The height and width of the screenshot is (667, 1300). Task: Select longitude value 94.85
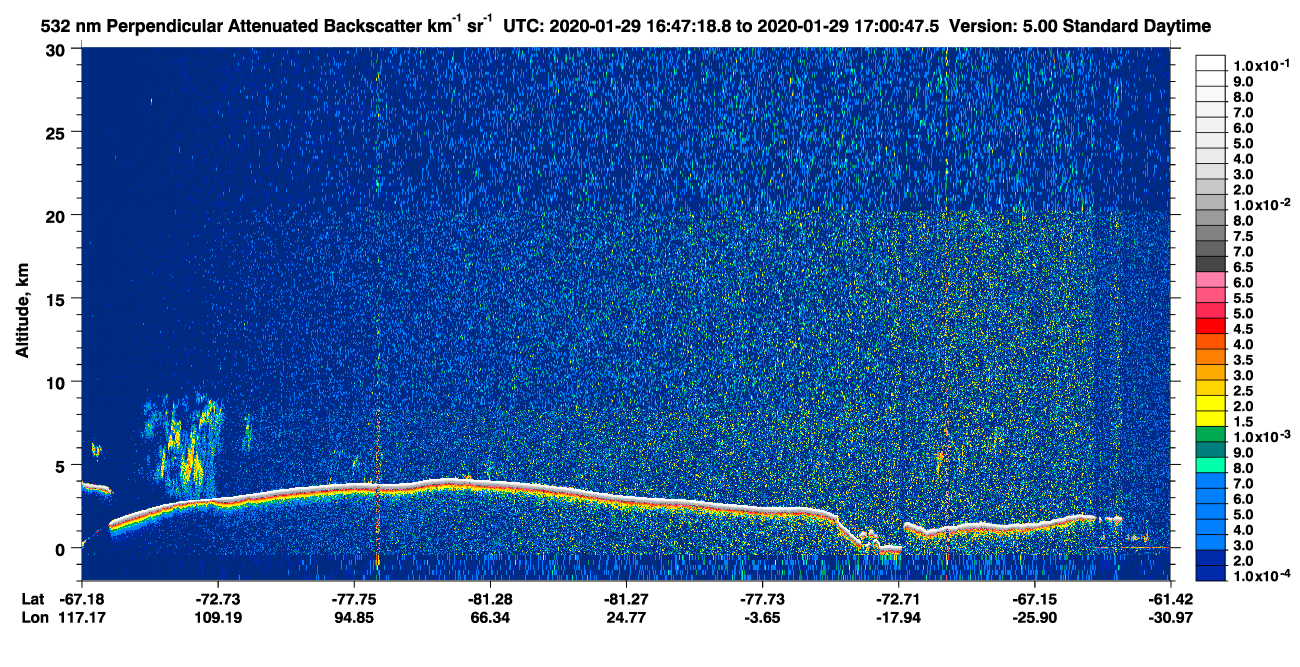[x=355, y=618]
